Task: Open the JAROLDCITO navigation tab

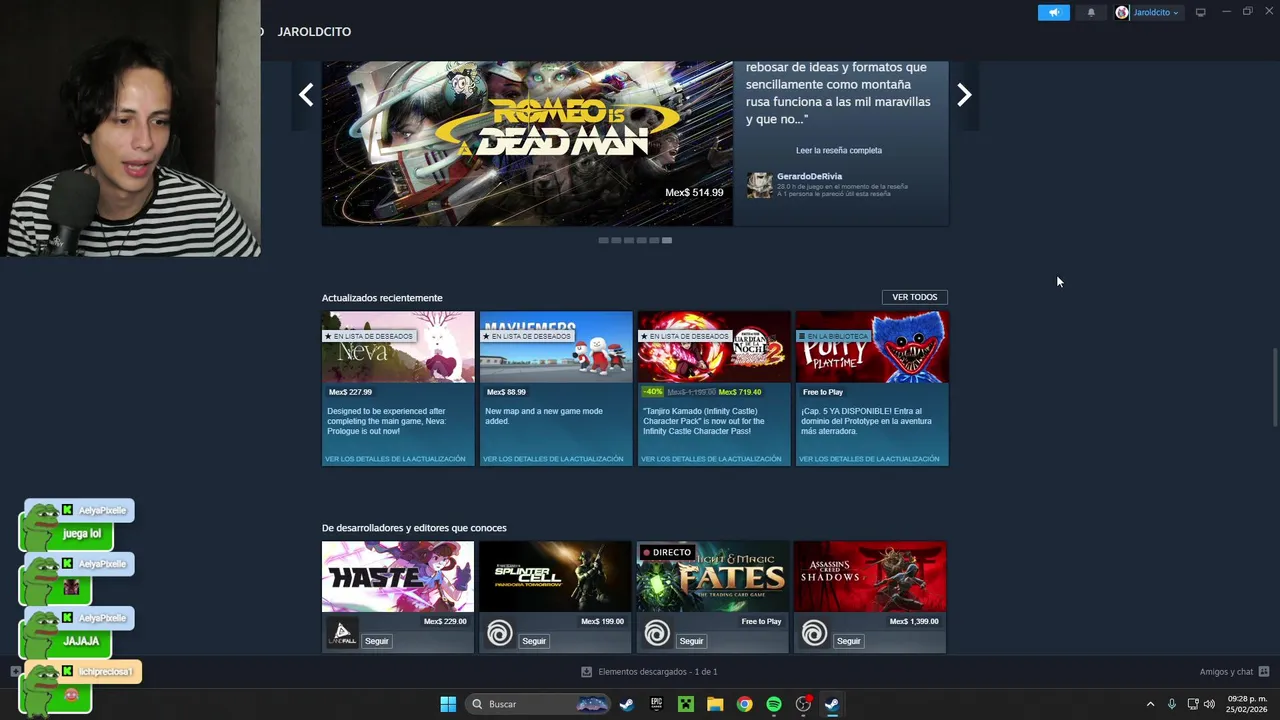Action: coord(314,32)
